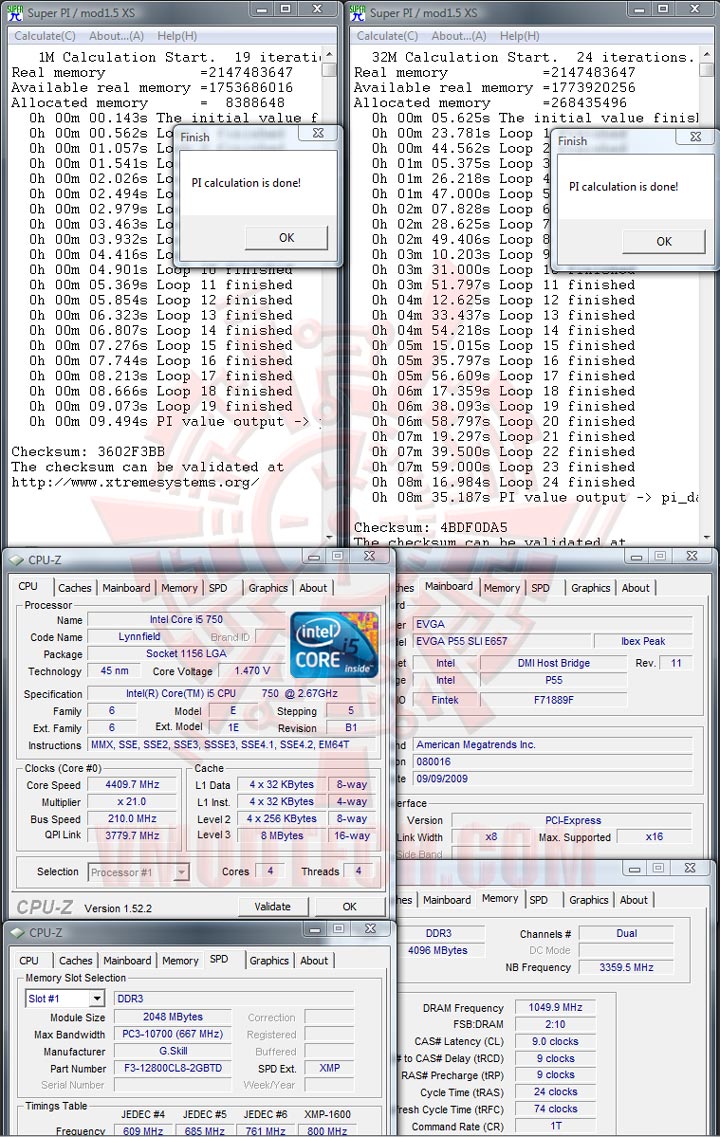This screenshot has height=1137, width=720.
Task: Switch to Graphics tab in the CPU-Z memory window
Action: point(589,900)
